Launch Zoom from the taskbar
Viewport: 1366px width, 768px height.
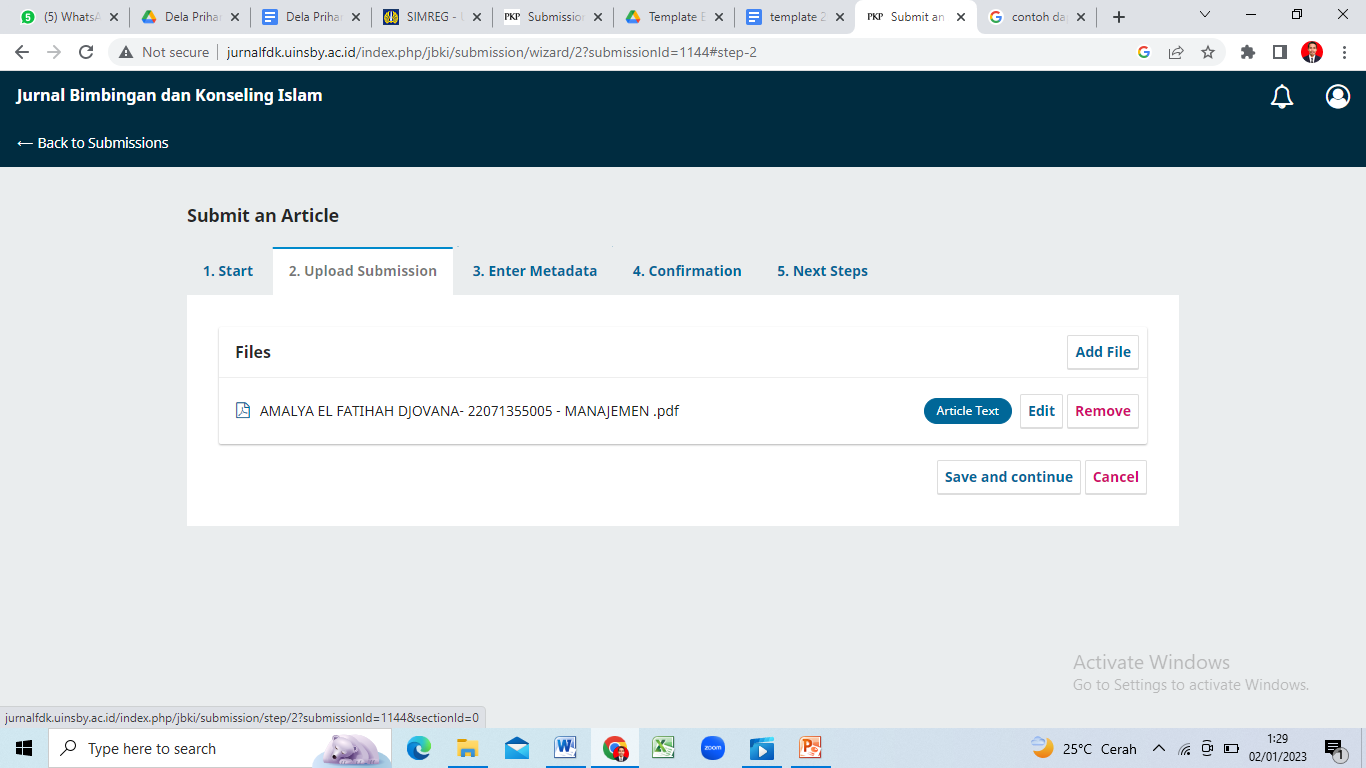[x=712, y=748]
